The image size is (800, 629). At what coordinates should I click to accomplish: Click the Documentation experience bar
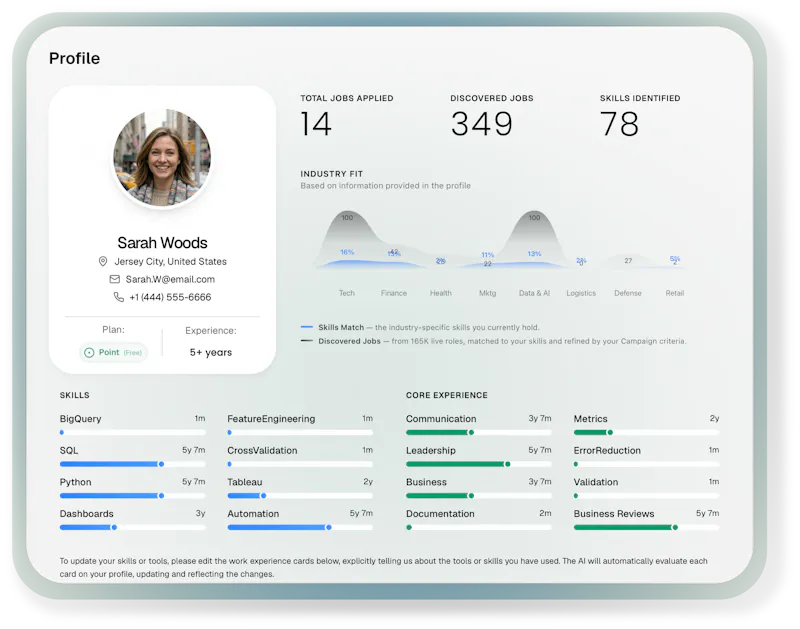(x=479, y=527)
